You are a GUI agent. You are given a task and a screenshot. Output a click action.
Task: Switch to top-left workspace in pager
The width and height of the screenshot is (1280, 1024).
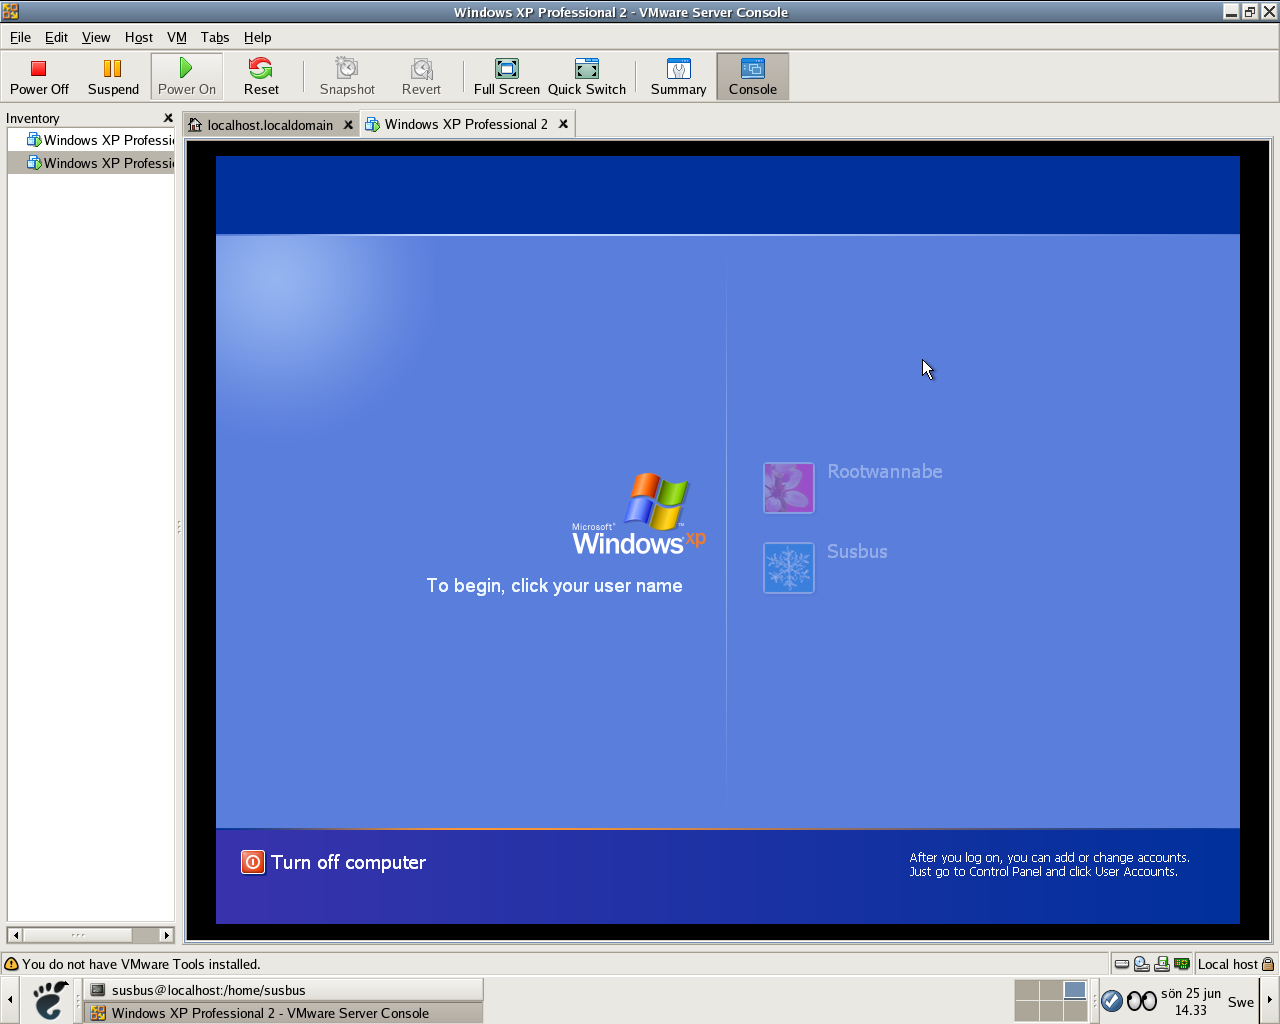[1026, 990]
